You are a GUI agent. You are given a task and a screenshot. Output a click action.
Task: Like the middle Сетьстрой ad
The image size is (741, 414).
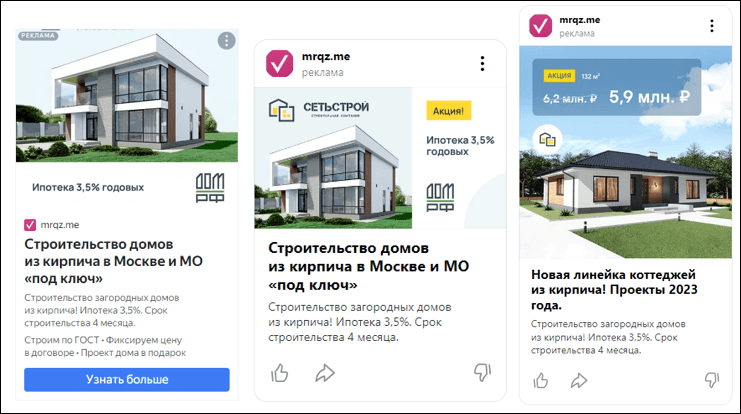pyautogui.click(x=279, y=373)
